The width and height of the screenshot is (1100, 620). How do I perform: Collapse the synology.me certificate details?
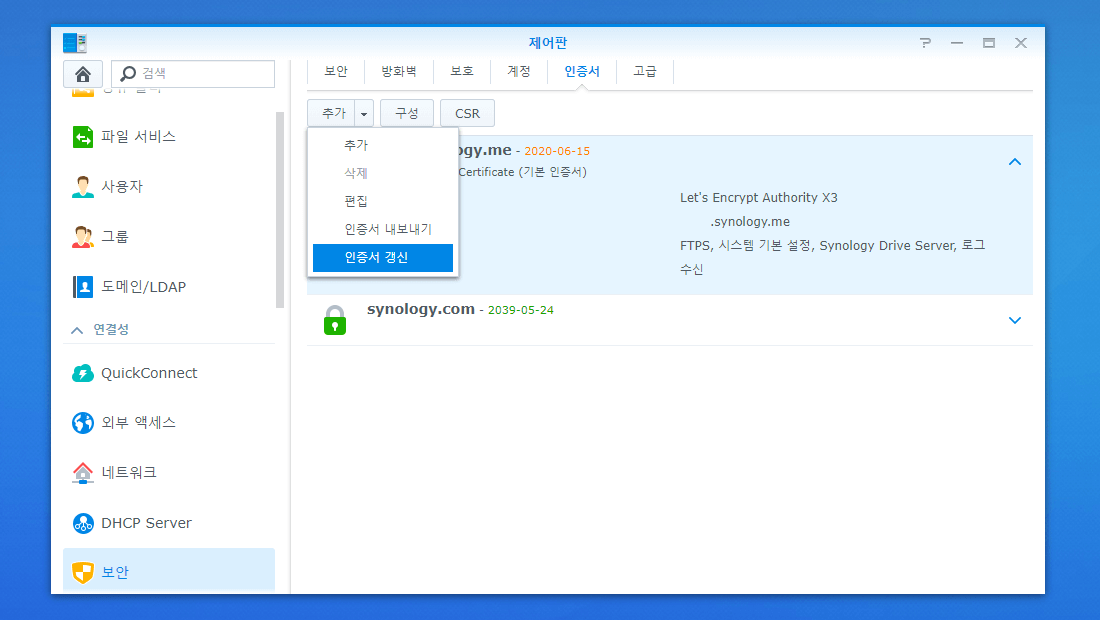pos(1014,162)
